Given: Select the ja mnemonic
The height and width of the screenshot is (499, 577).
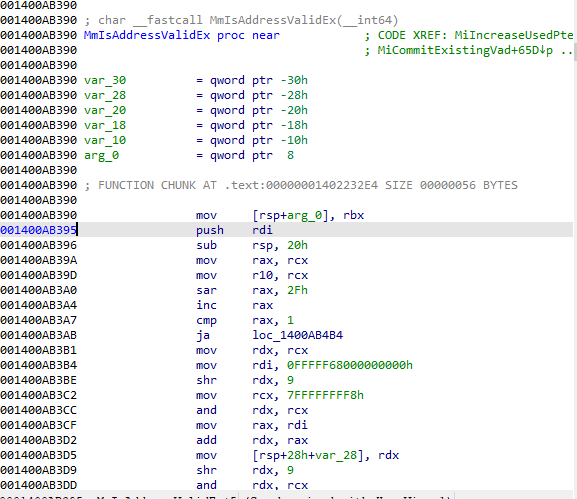Looking at the screenshot, I should [203, 336].
